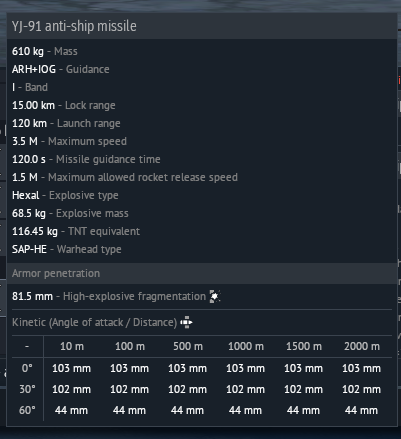Viewport: 401px width, 439px height.
Task: Click the kinetic penetration crosshair icon
Action: [x=186, y=322]
